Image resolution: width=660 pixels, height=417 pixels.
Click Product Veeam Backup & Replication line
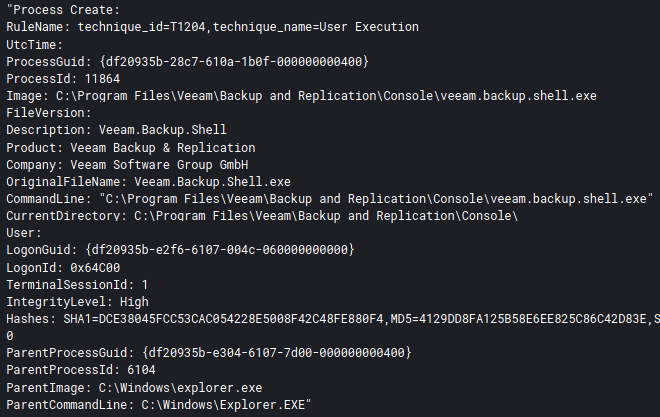point(130,148)
